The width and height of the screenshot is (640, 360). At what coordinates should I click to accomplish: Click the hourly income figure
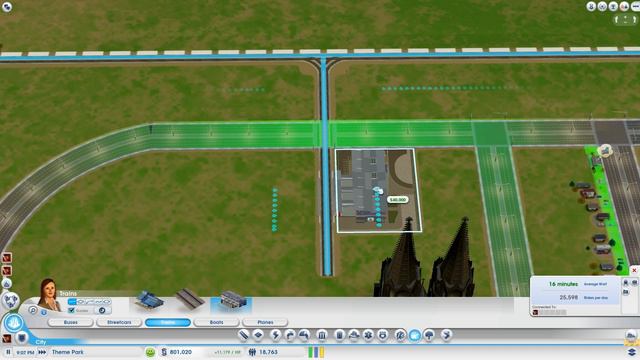pyautogui.click(x=227, y=352)
